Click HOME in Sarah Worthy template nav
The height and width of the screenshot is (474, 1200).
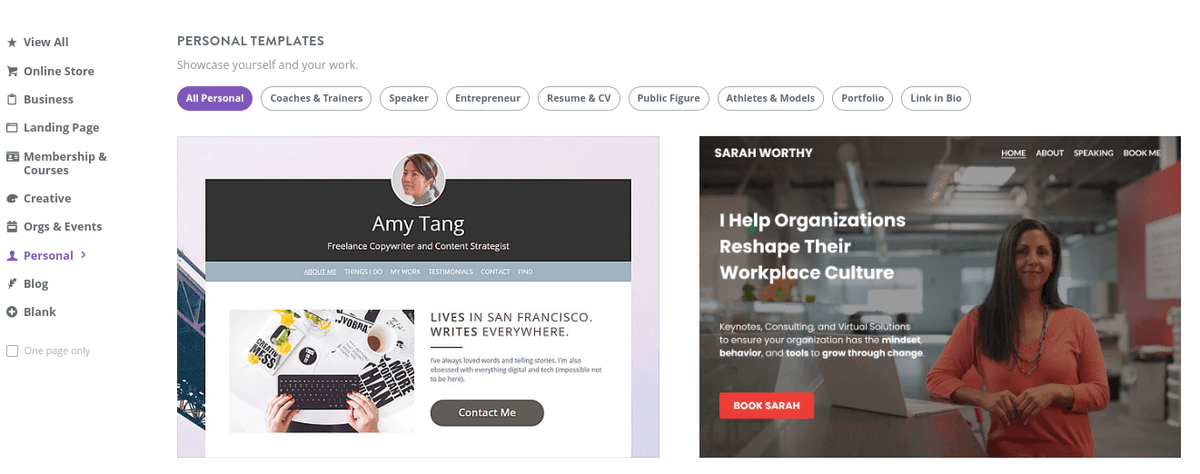[1014, 153]
